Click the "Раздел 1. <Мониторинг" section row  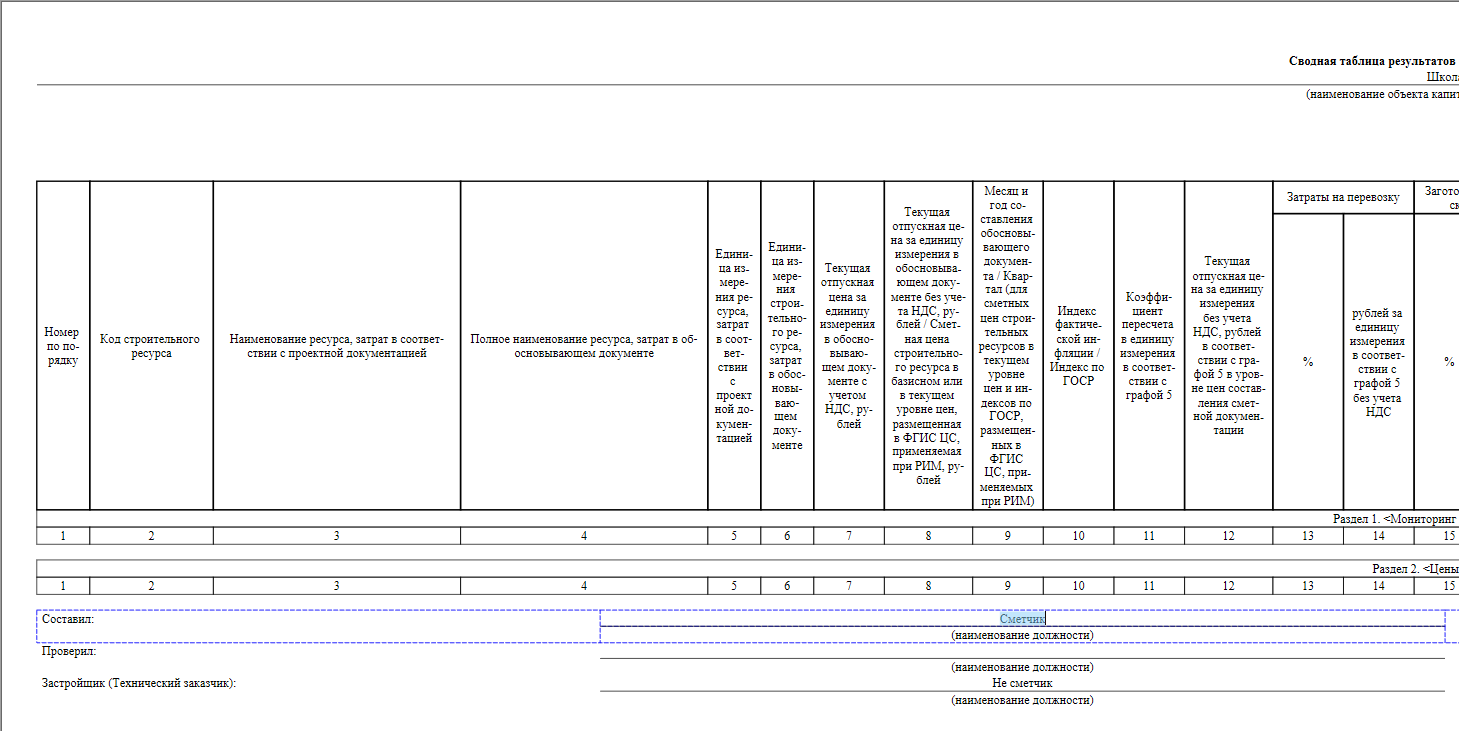(1394, 519)
